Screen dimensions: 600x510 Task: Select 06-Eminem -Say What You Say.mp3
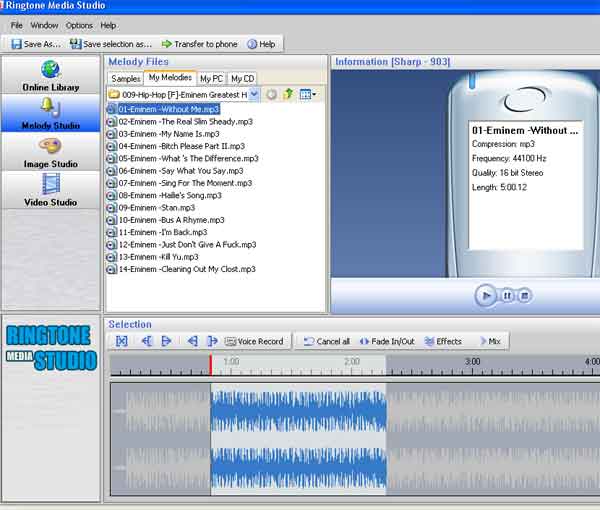click(175, 171)
